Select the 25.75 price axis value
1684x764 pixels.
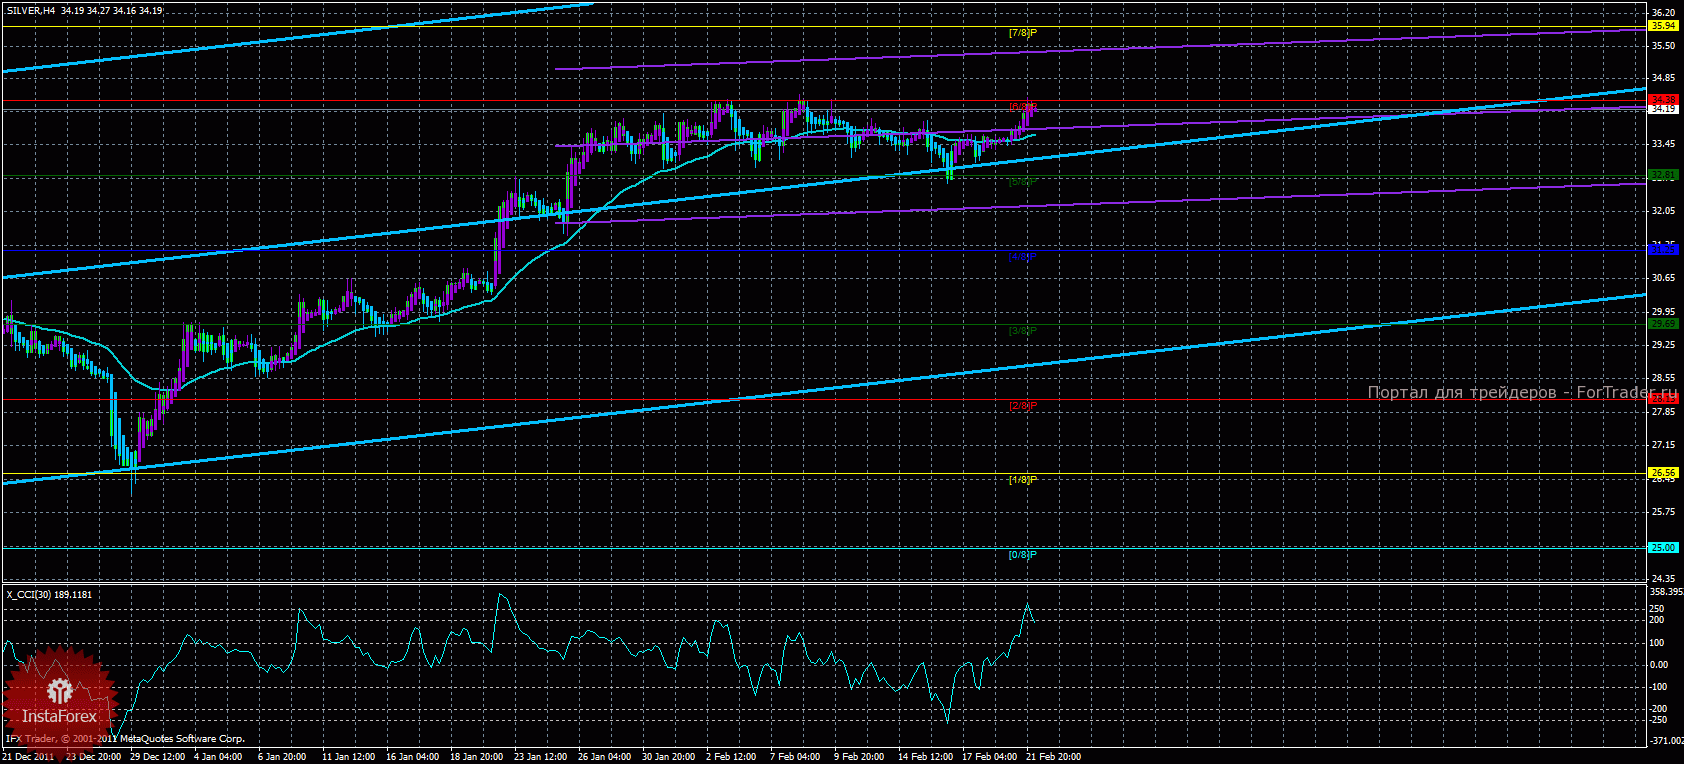(x=1663, y=512)
